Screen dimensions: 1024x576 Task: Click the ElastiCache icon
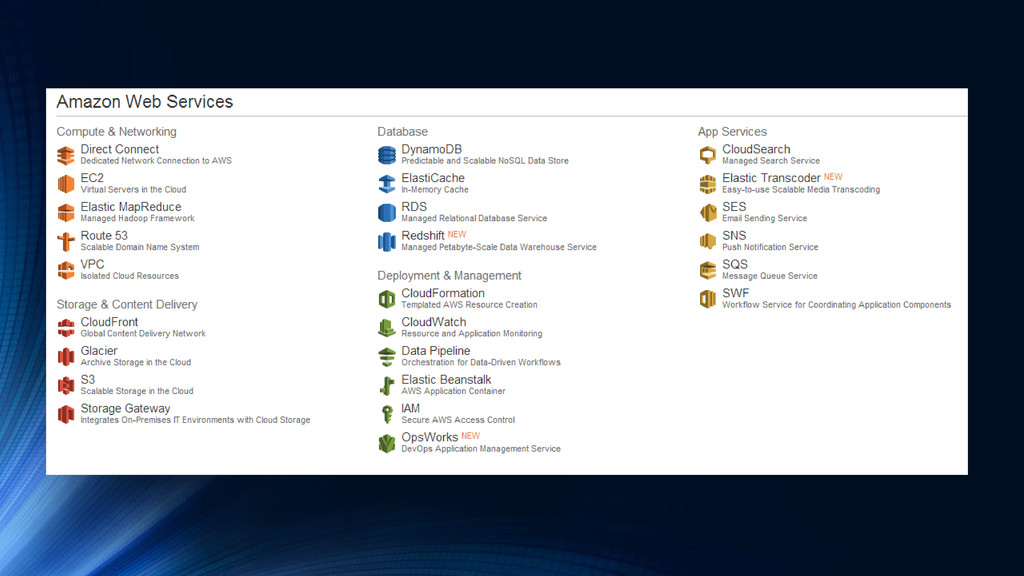click(x=387, y=184)
